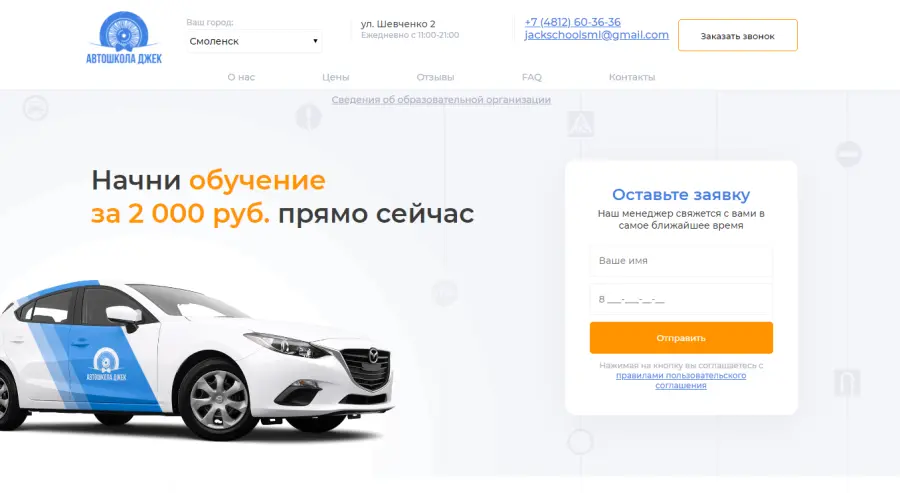Screen dimensions: 900x493
Task: Focus the phone number input field
Action: (x=681, y=299)
